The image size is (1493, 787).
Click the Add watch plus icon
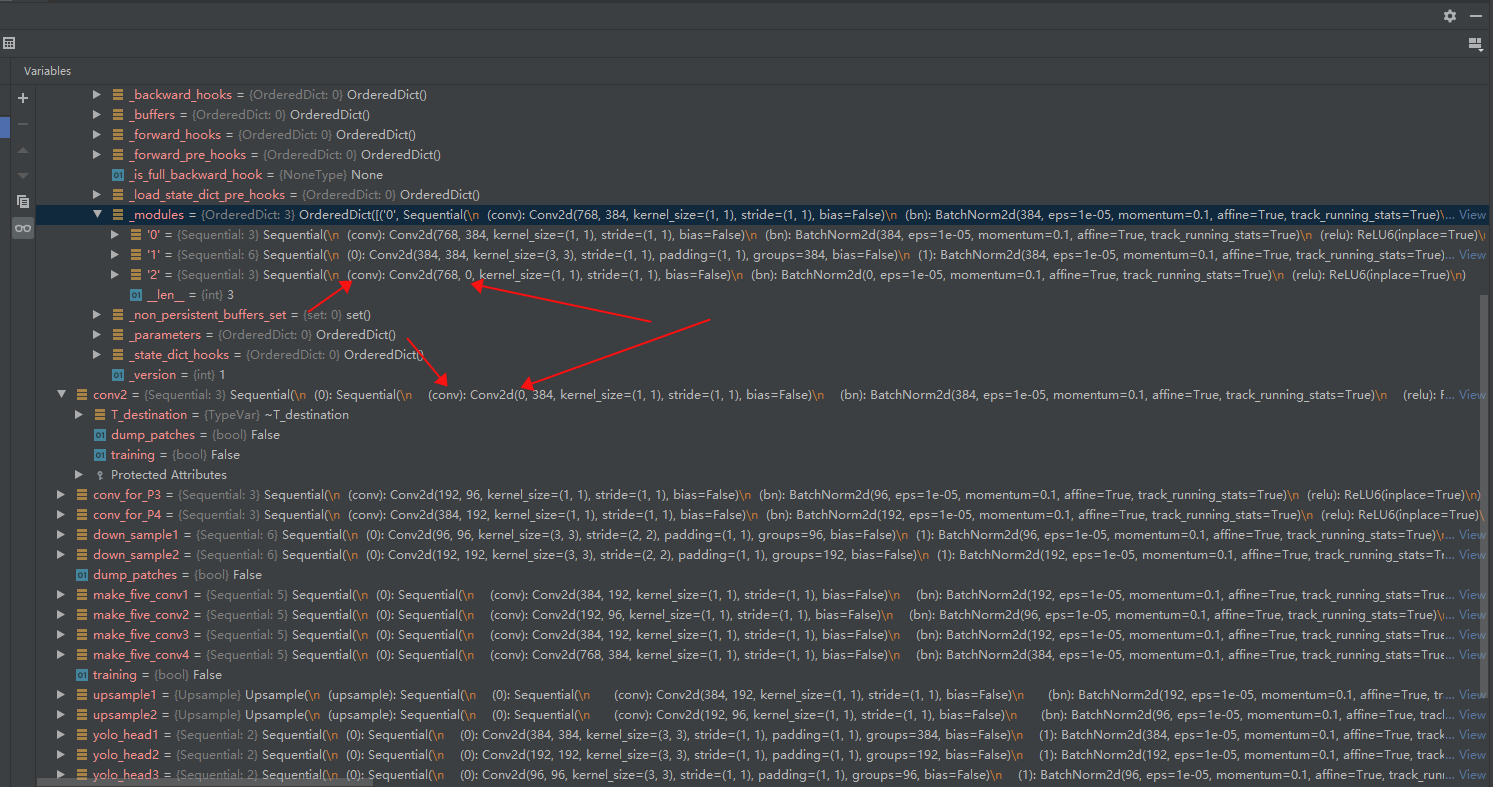tap(22, 98)
